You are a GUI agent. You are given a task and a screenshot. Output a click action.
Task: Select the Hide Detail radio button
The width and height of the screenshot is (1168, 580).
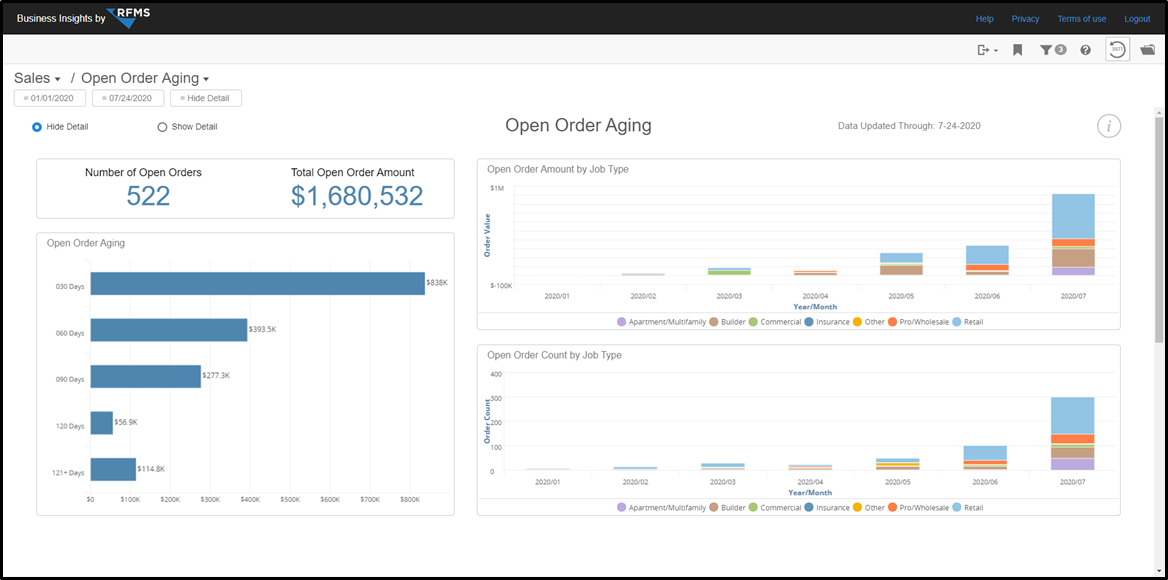(x=36, y=127)
